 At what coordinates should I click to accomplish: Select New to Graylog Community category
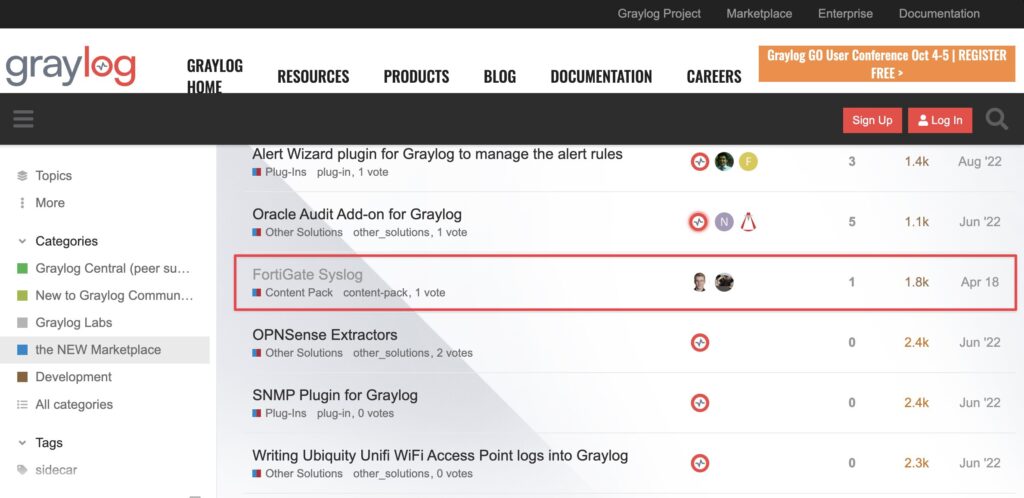pos(114,295)
